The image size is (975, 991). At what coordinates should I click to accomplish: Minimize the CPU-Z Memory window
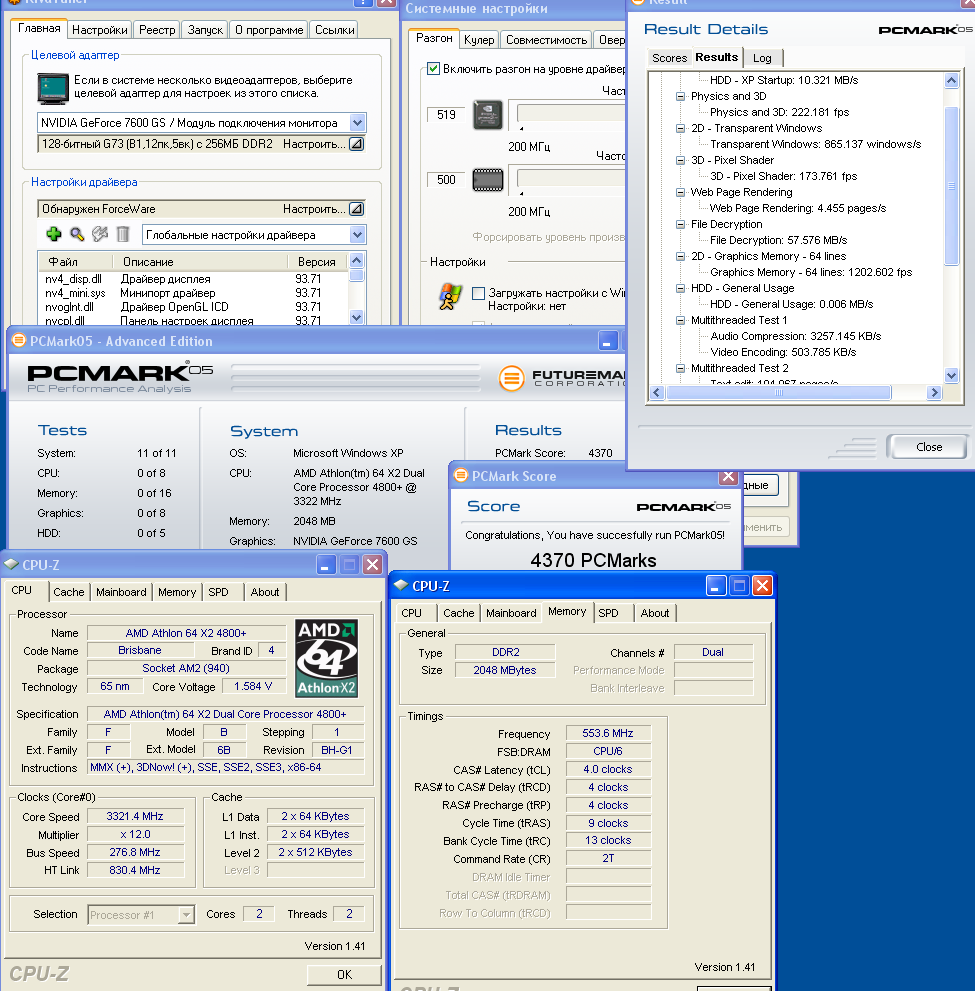pyautogui.click(x=715, y=587)
